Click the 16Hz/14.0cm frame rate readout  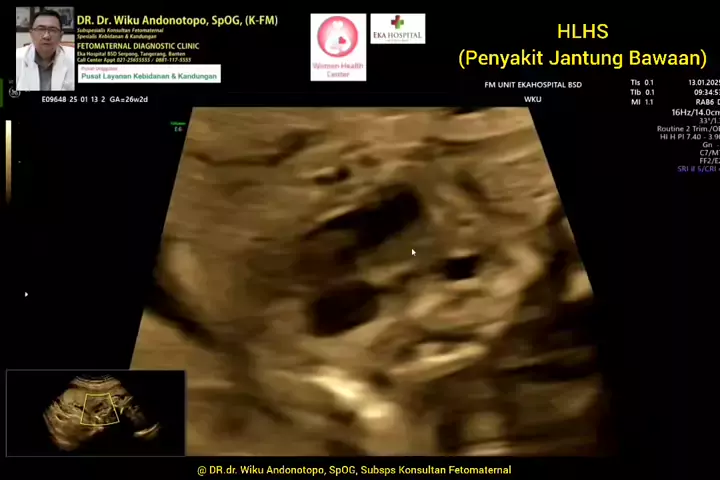pos(695,113)
